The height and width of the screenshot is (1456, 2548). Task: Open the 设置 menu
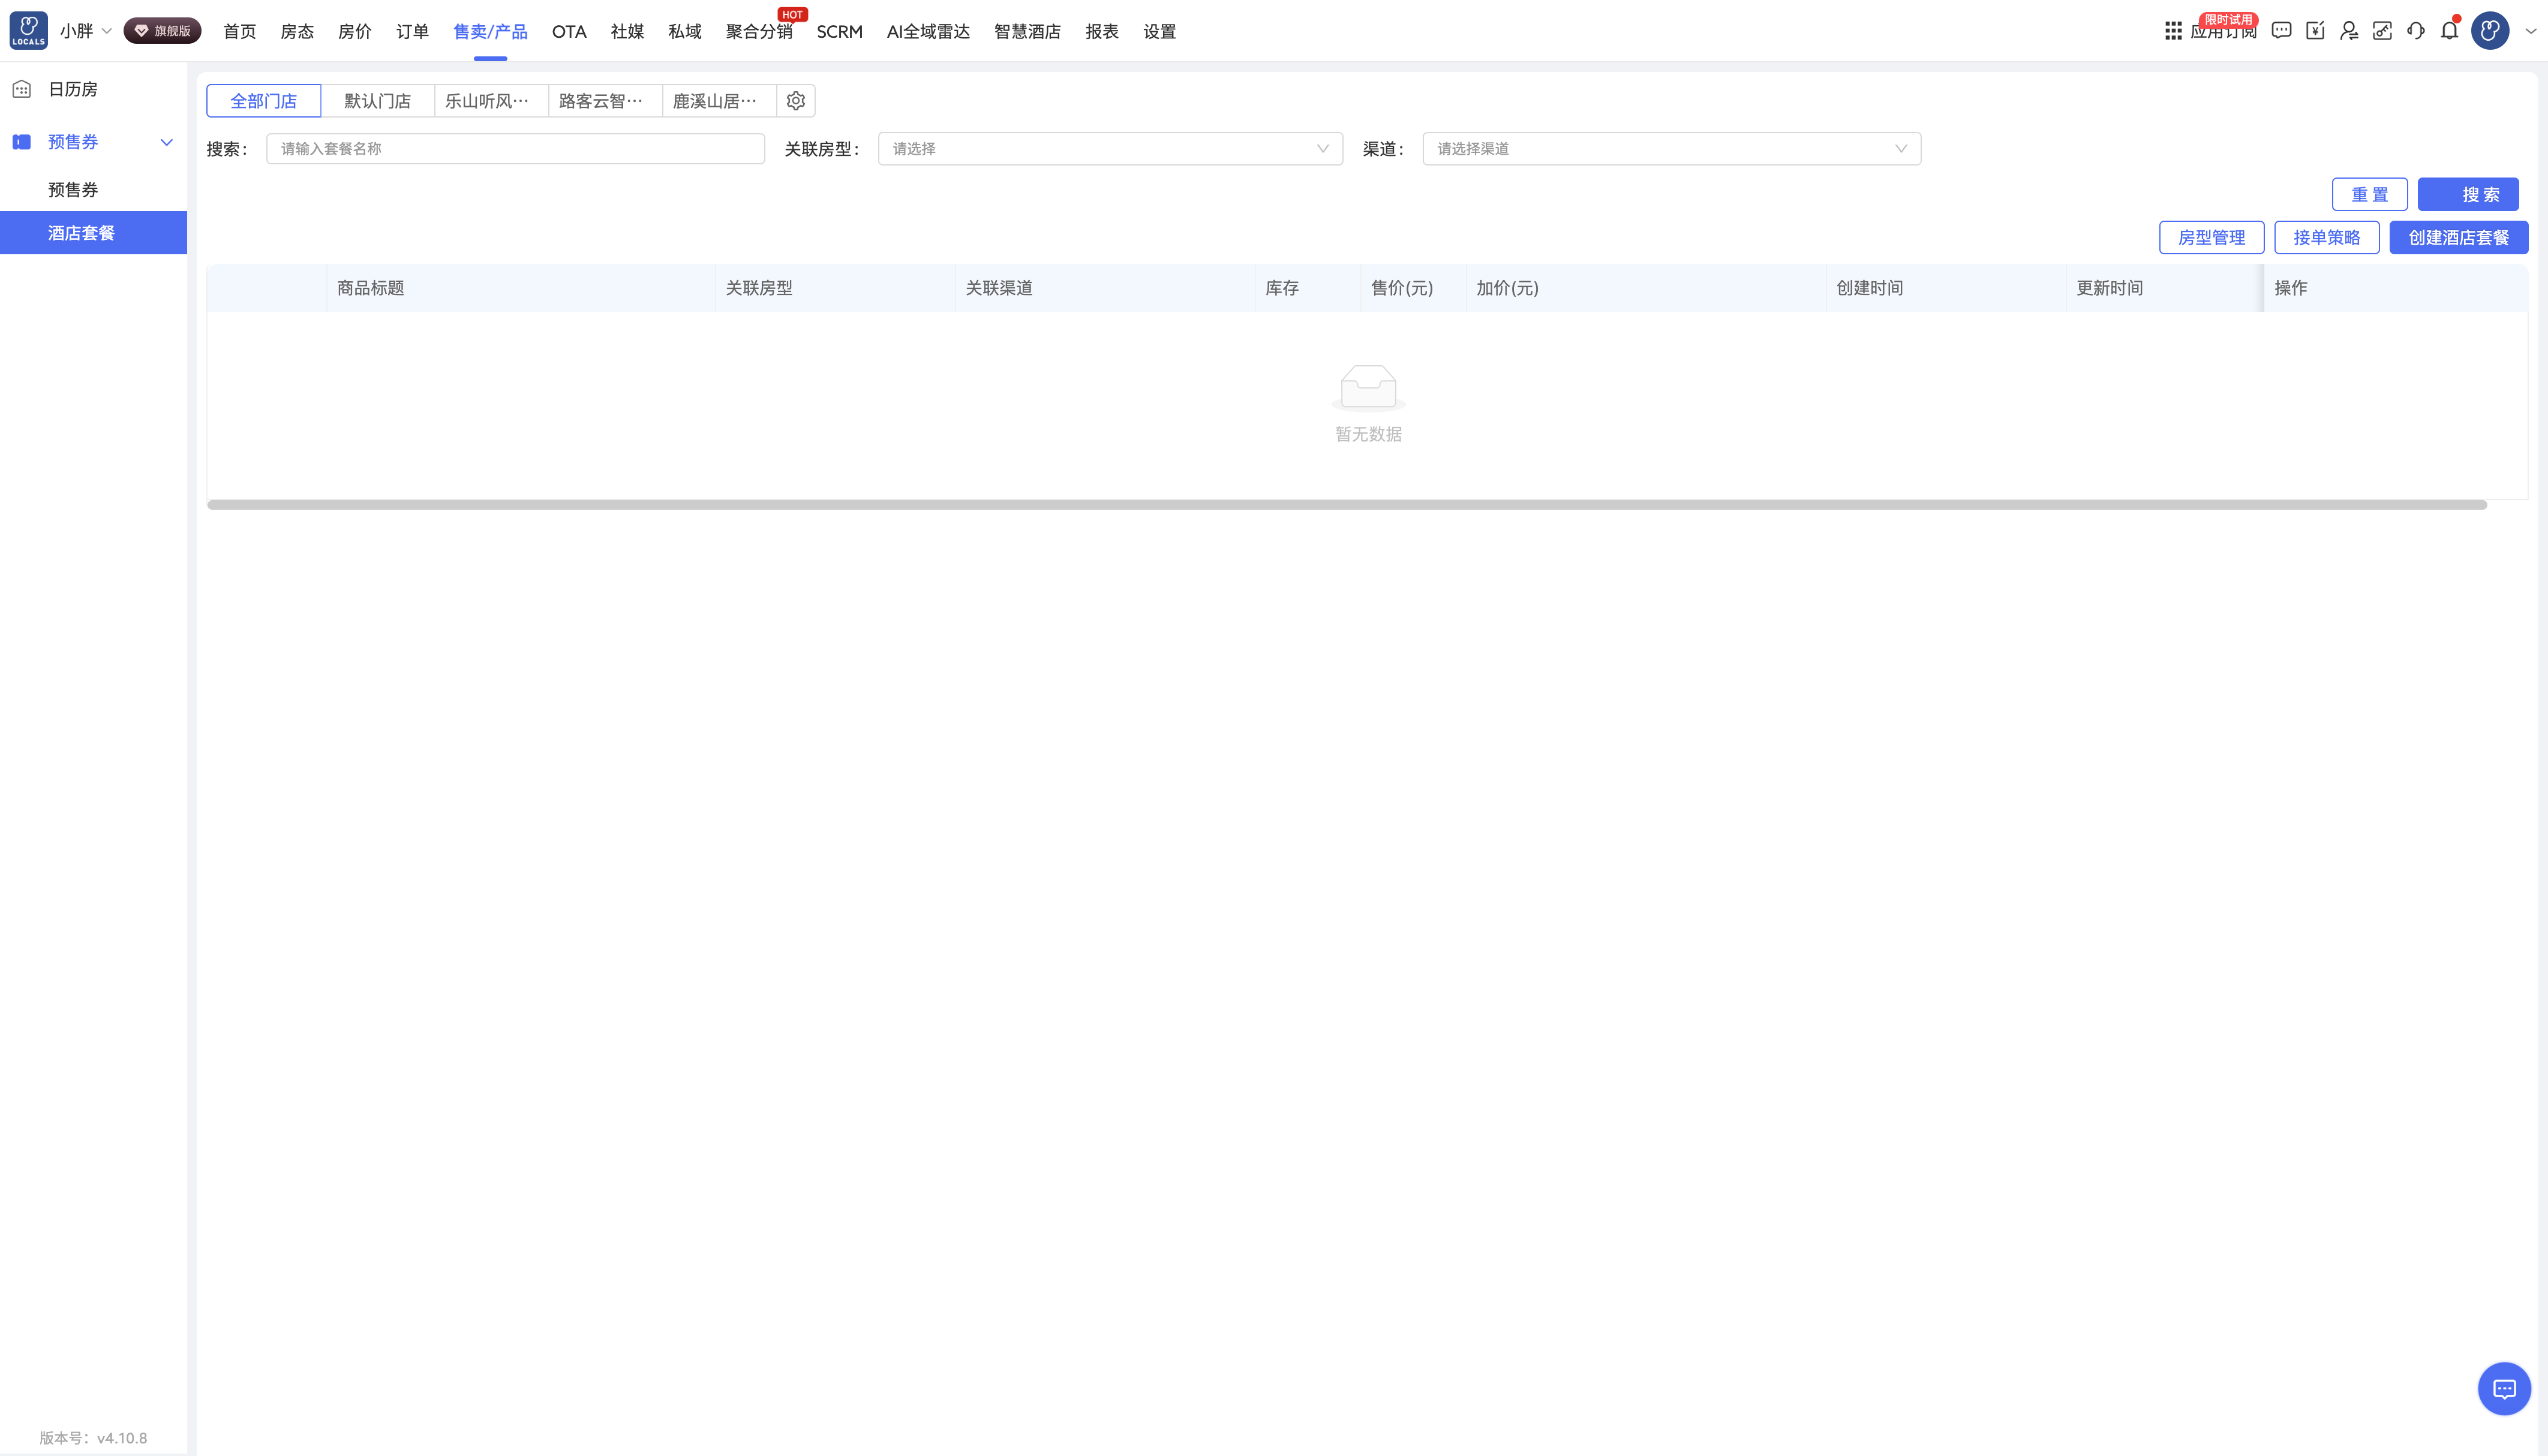click(1159, 32)
